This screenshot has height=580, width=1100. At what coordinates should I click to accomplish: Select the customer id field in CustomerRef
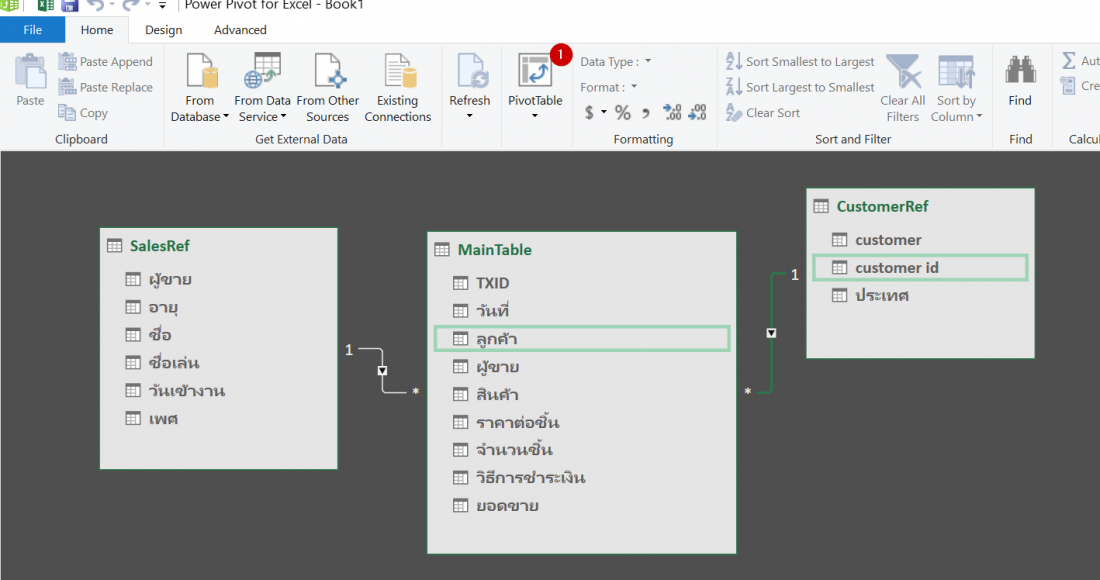pyautogui.click(x=920, y=267)
